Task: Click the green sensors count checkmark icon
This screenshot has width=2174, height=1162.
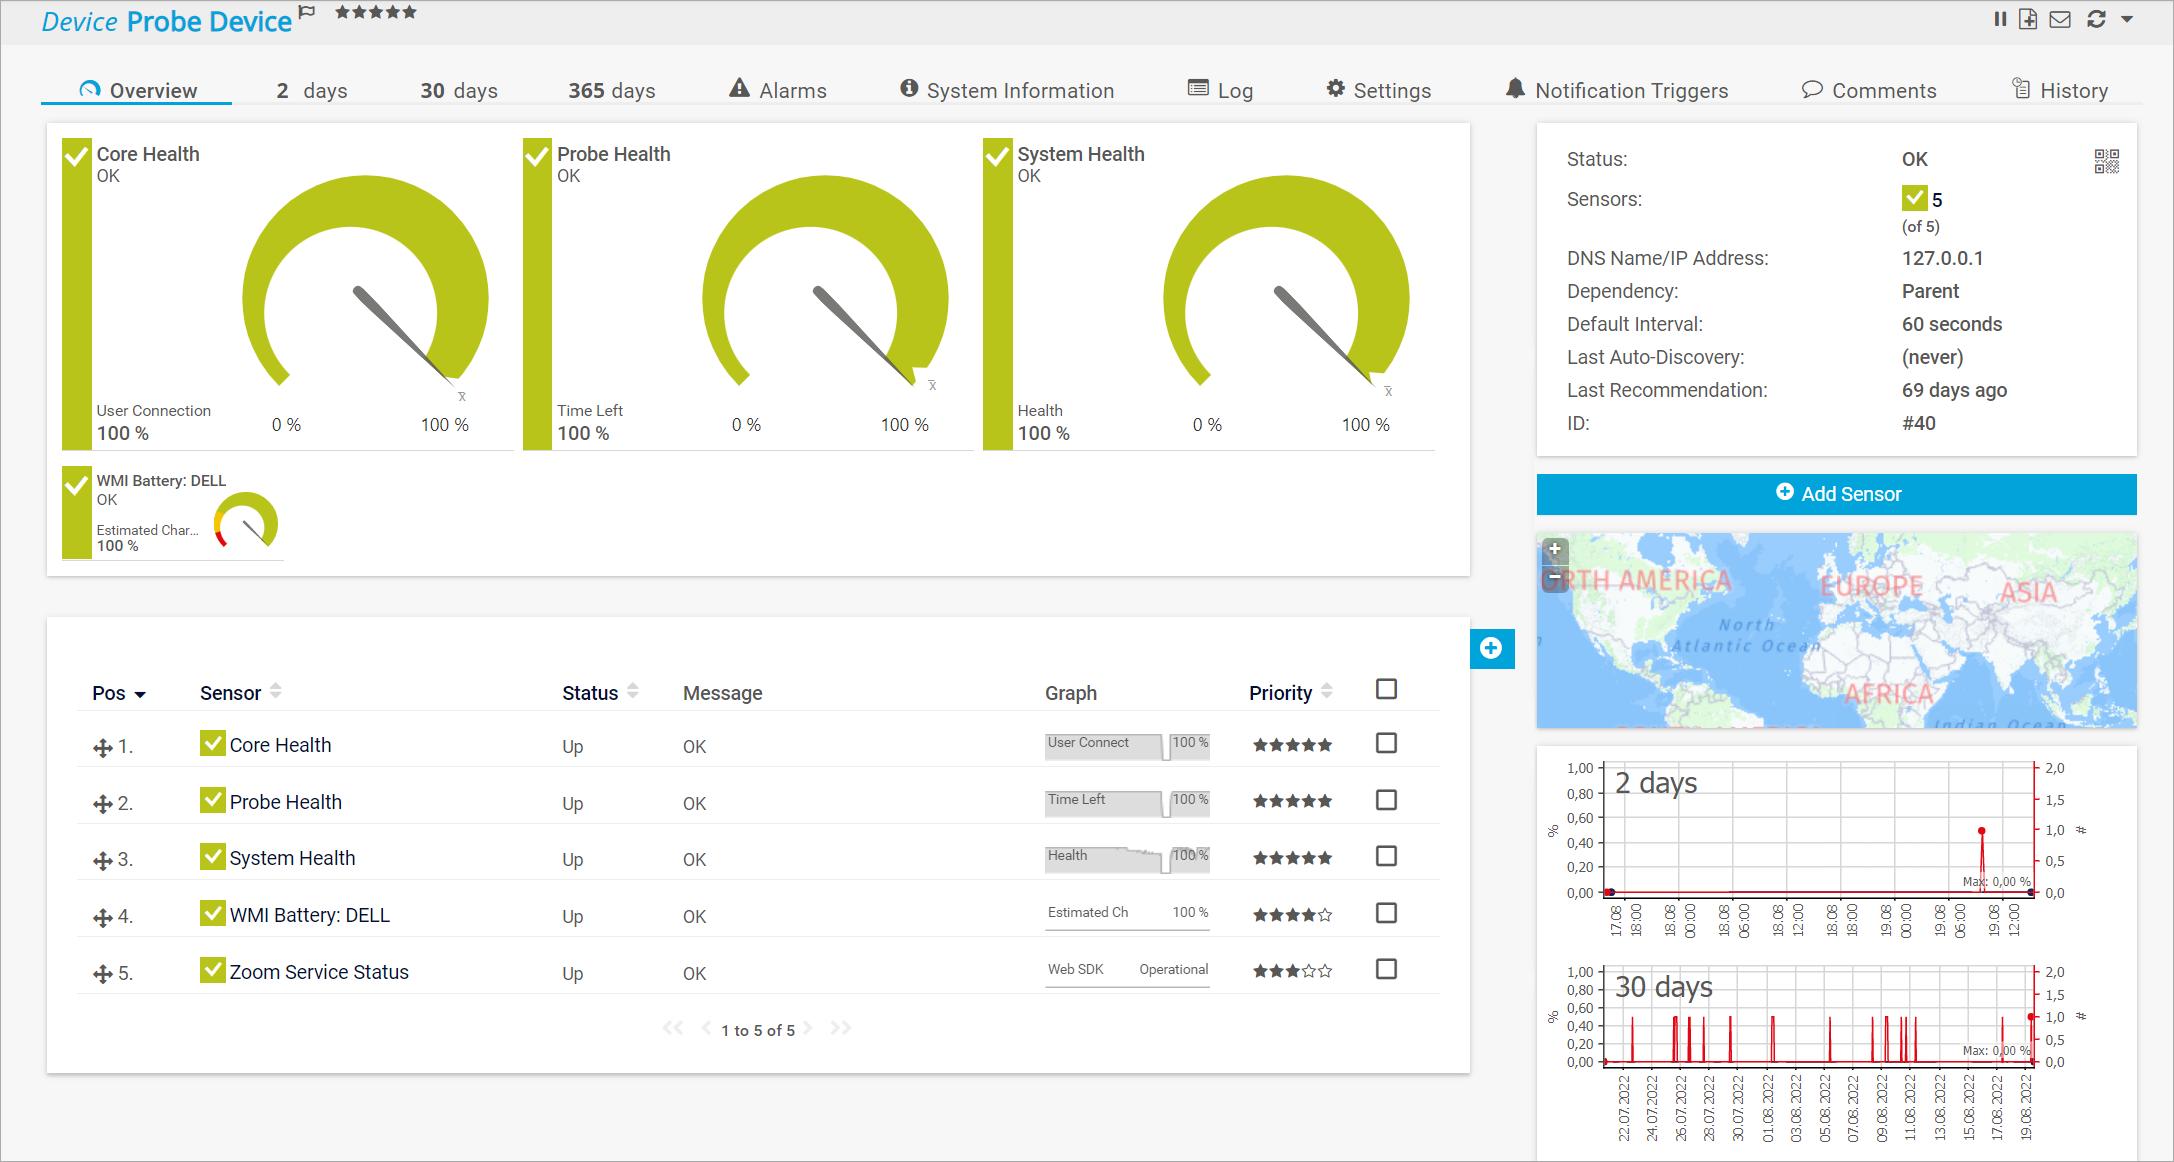Action: [x=1914, y=197]
